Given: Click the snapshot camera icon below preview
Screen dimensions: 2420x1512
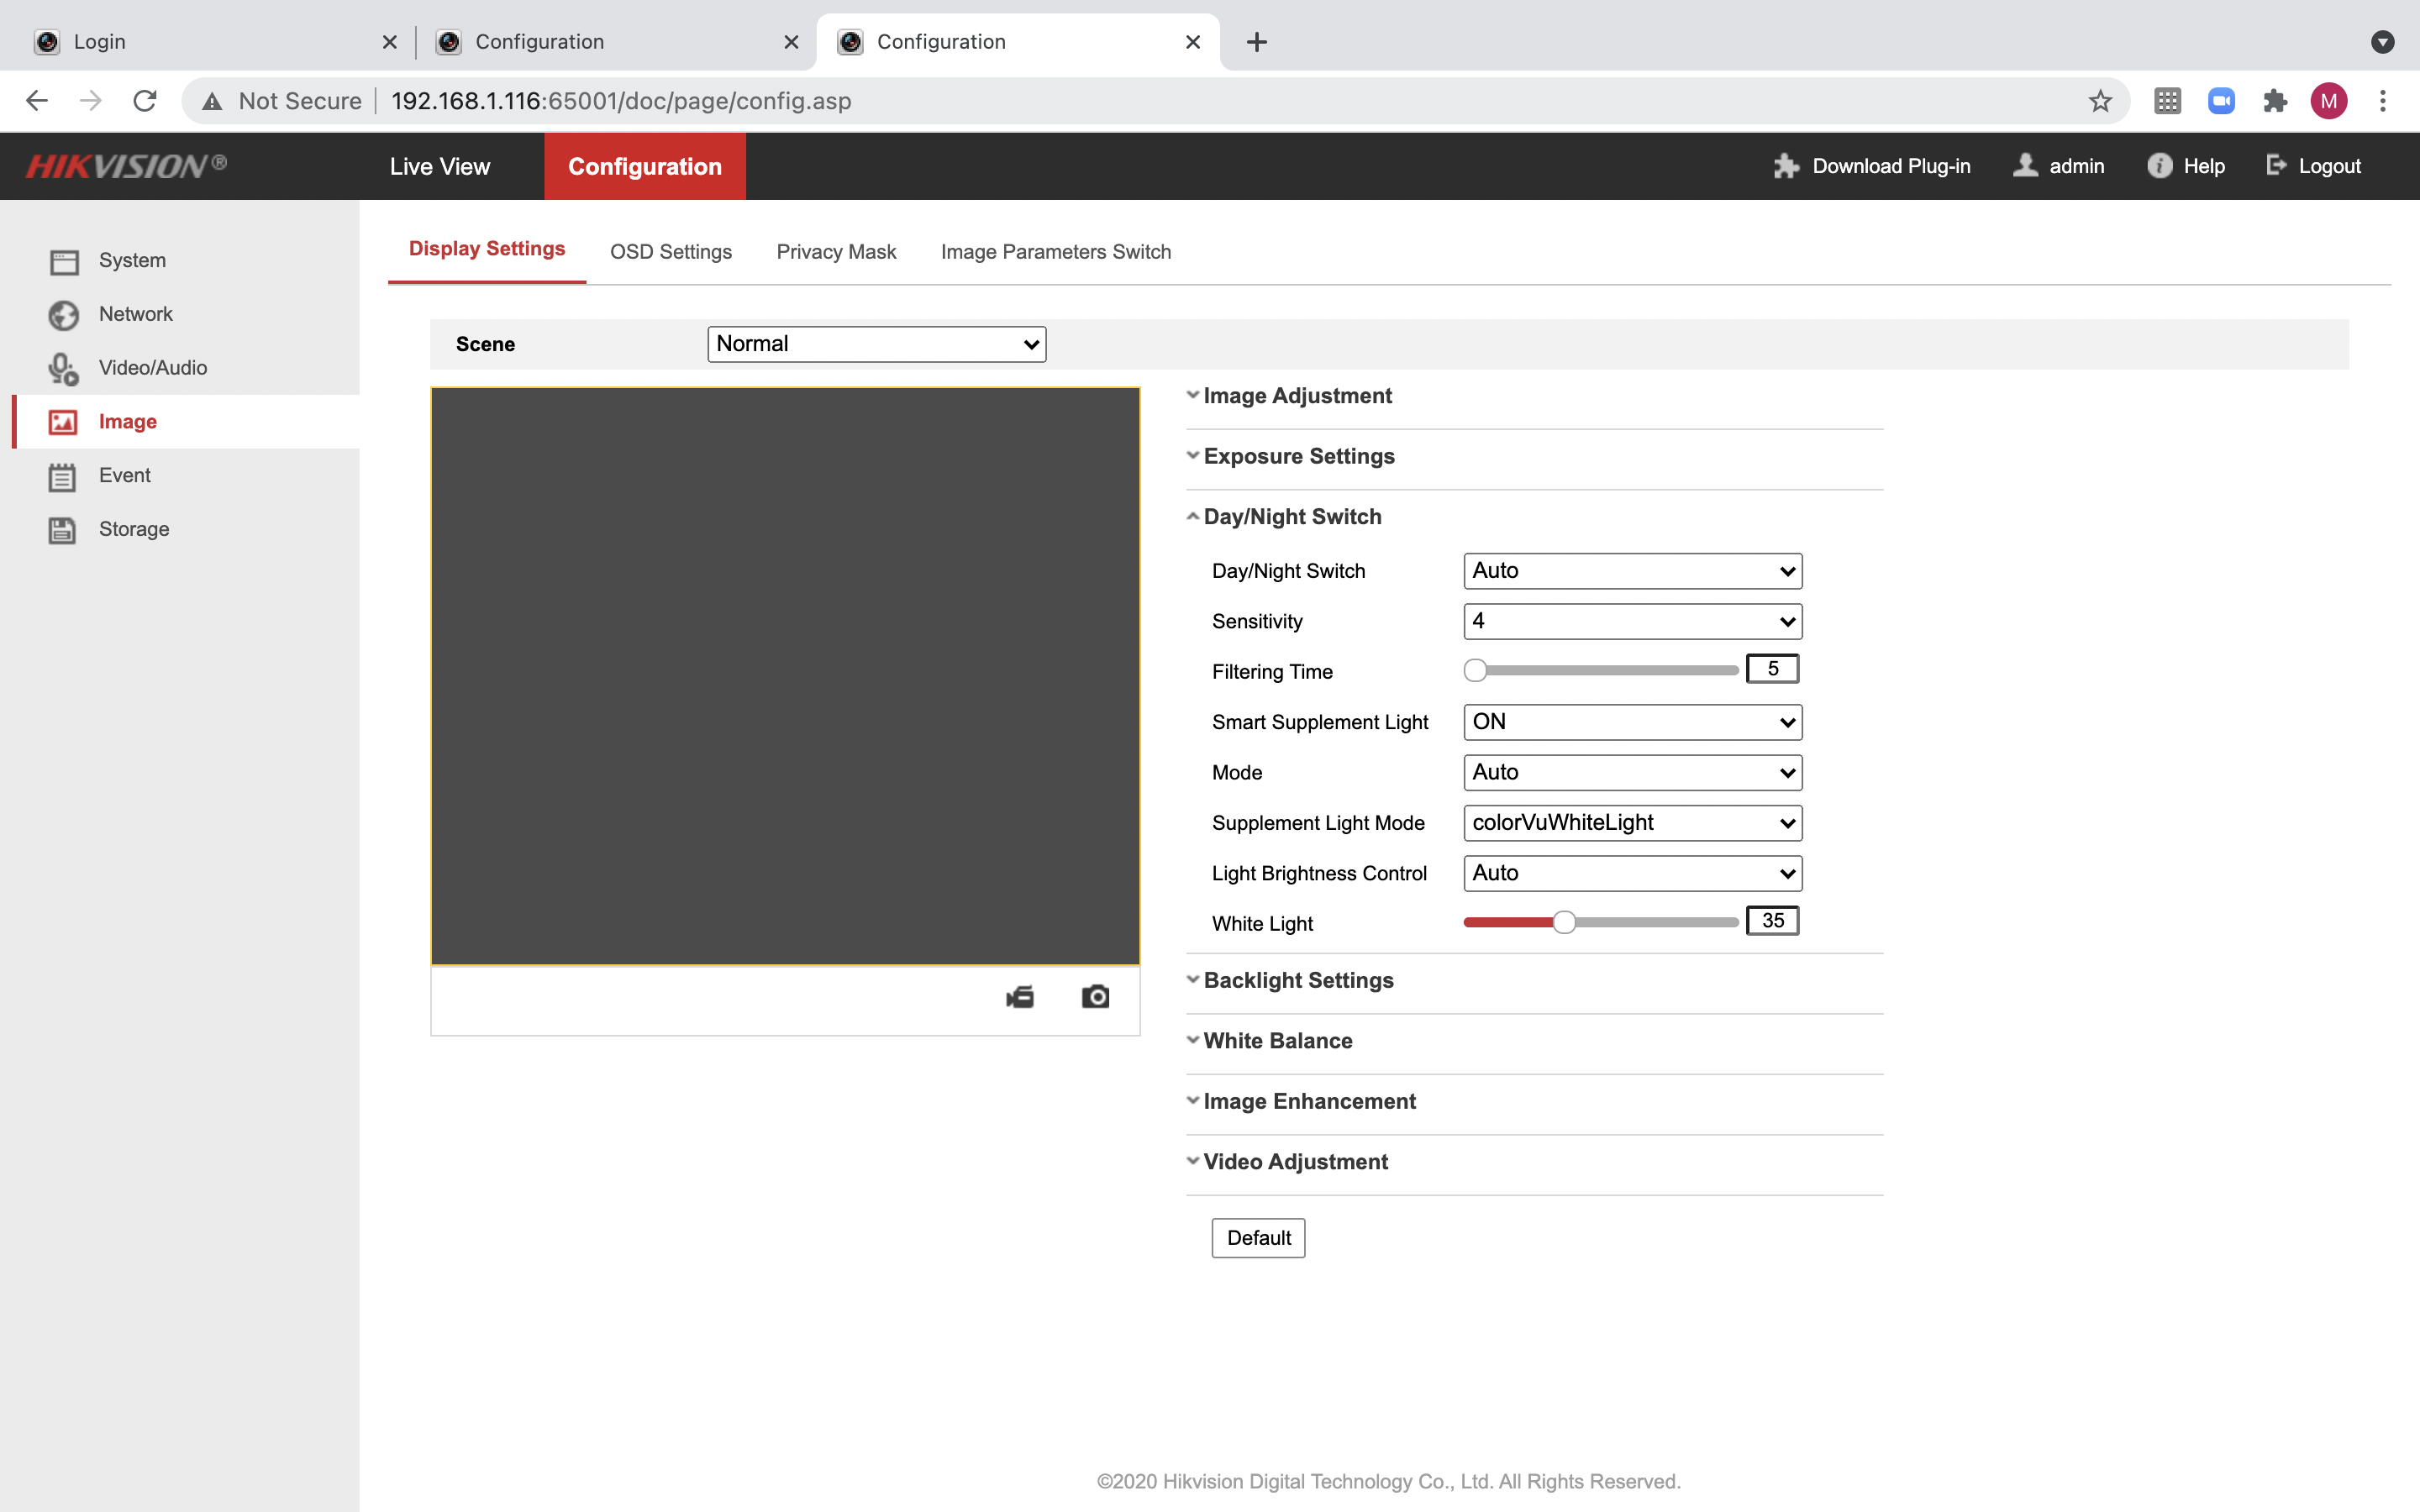Looking at the screenshot, I should click(1095, 997).
